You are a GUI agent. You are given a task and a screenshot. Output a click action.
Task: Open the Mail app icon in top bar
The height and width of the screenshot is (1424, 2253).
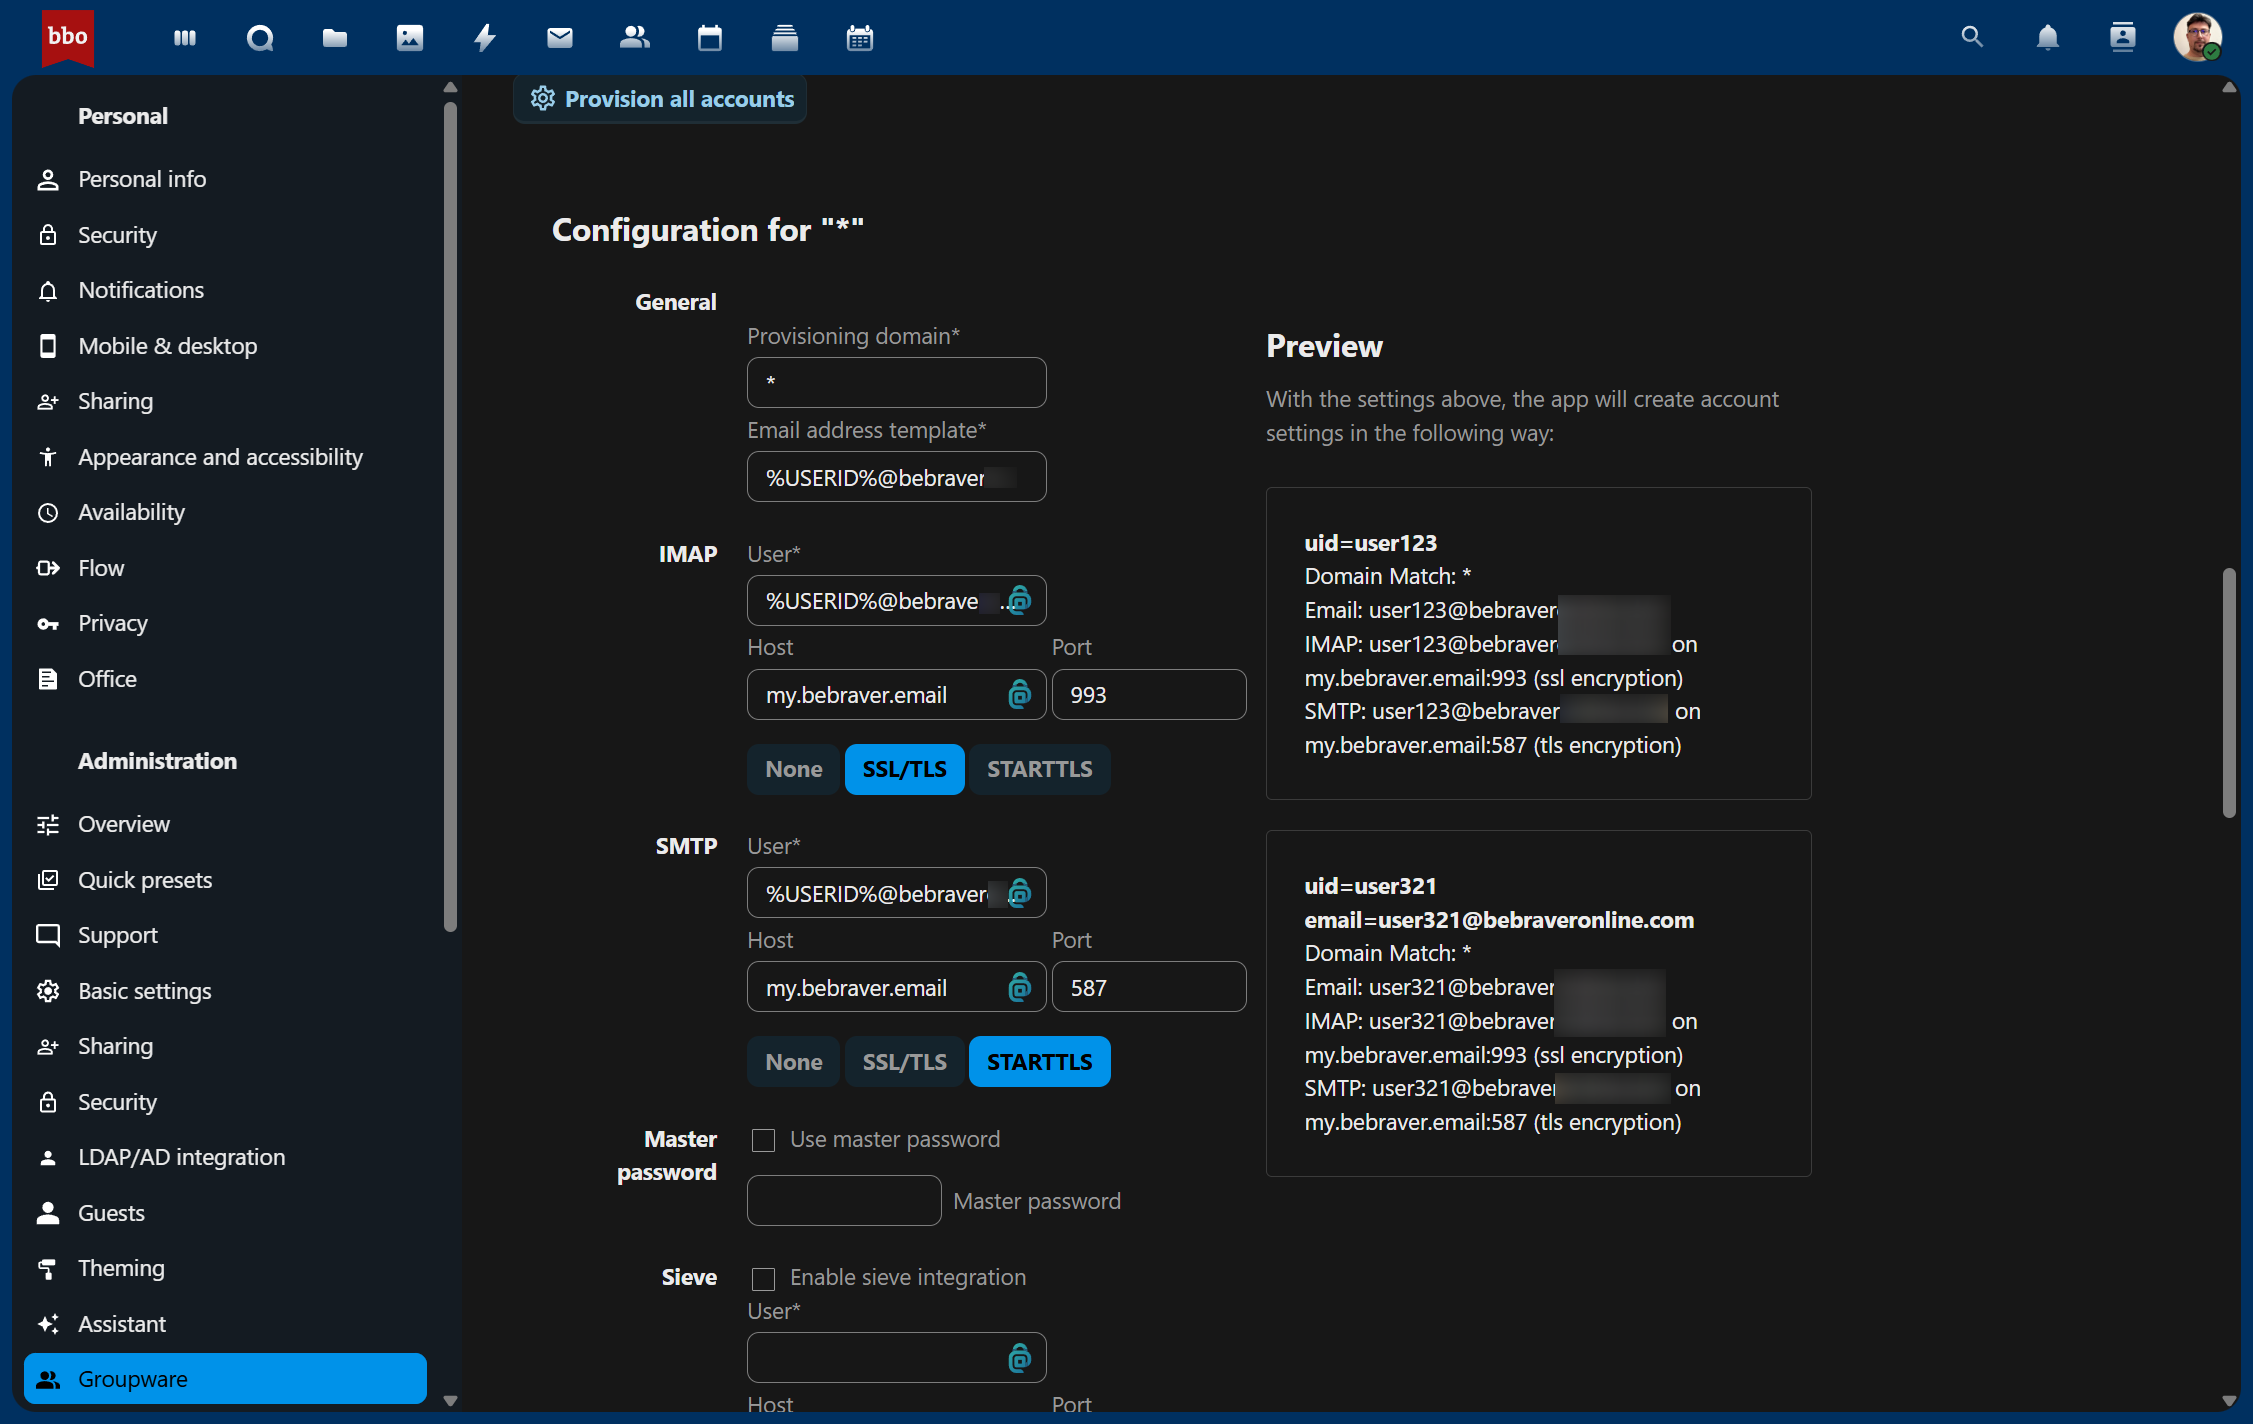(559, 38)
